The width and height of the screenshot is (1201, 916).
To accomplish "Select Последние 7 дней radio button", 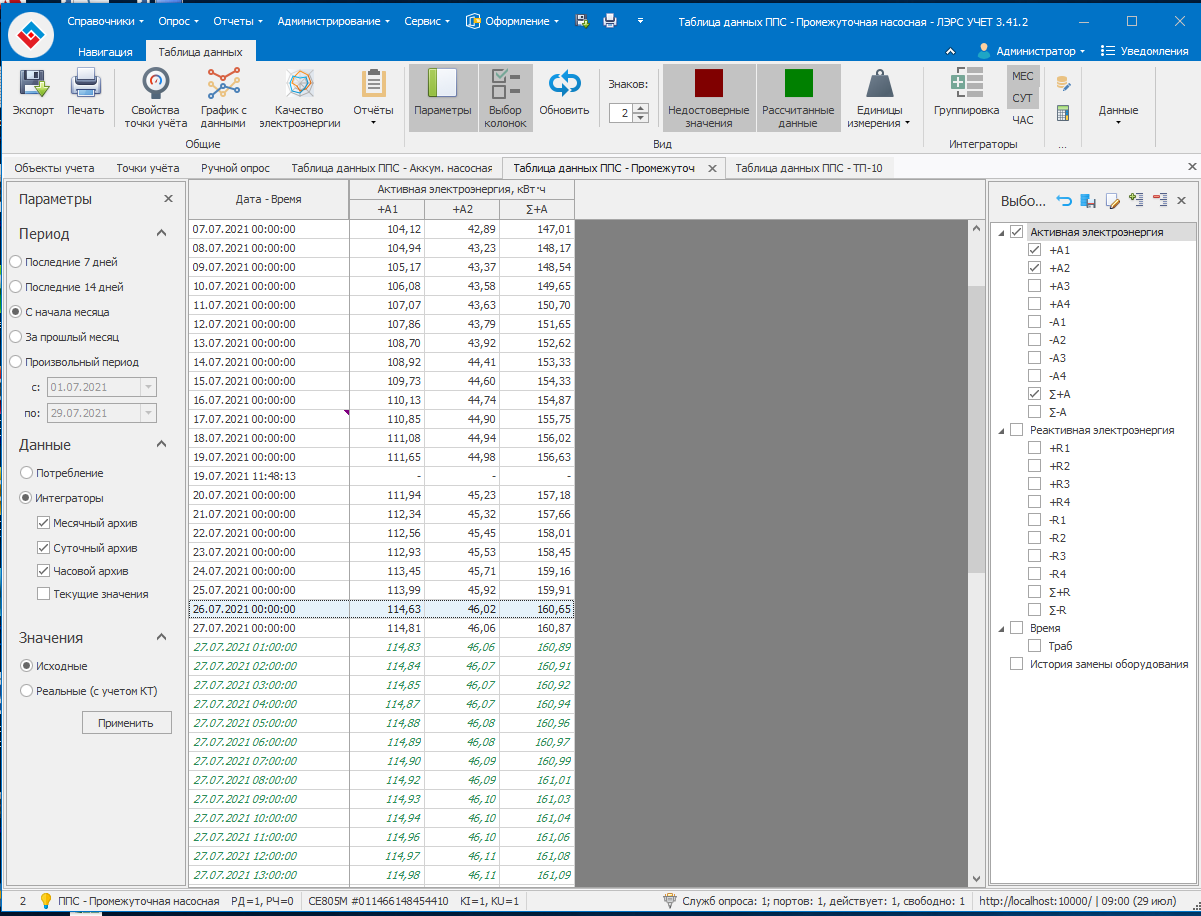I will click(x=15, y=262).
